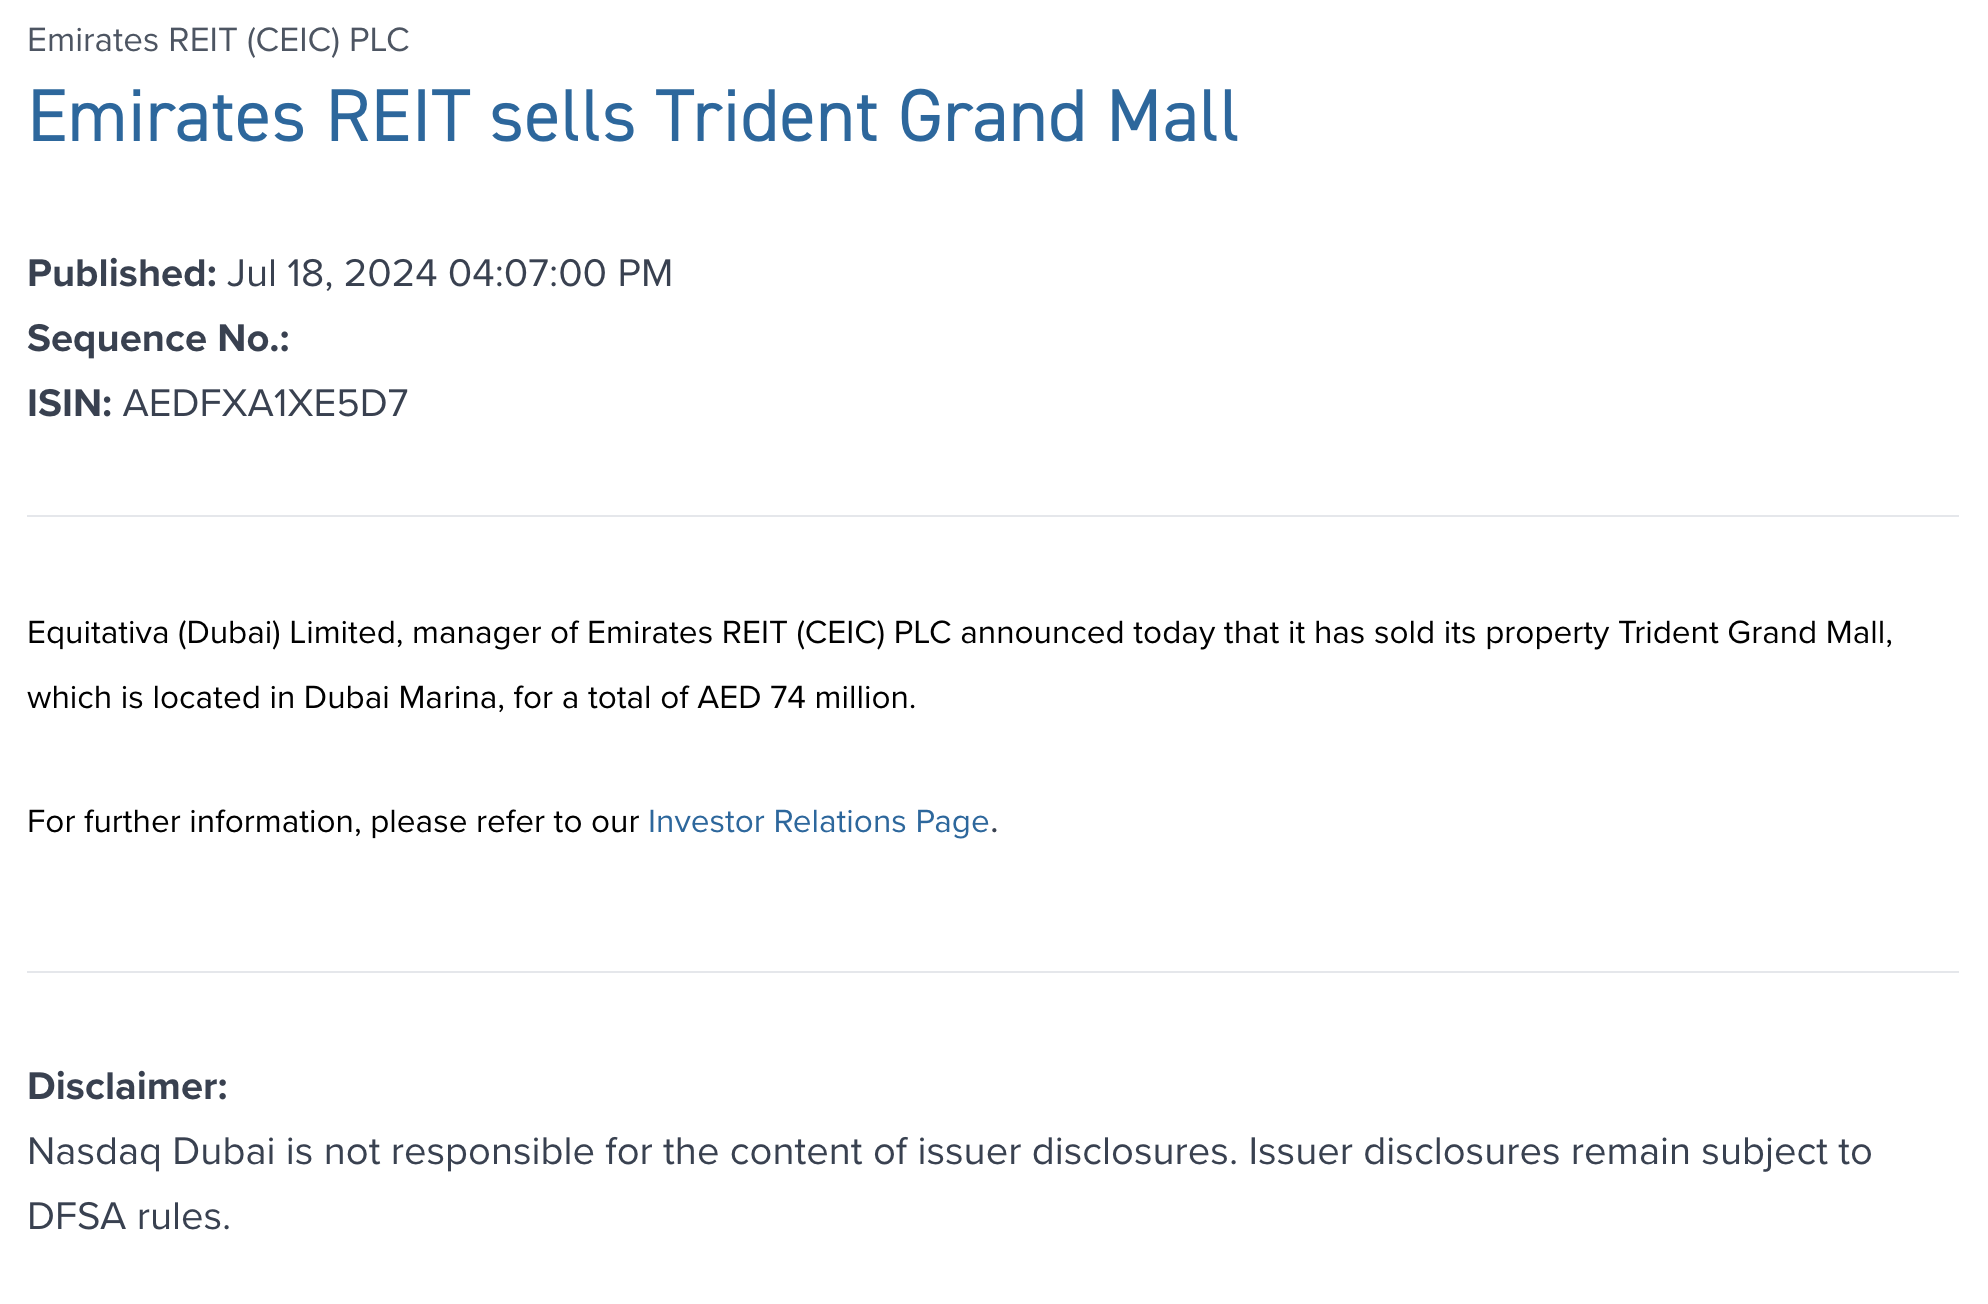Click the 'Disclaimer:' heading
The height and width of the screenshot is (1304, 1988).
127,1086
